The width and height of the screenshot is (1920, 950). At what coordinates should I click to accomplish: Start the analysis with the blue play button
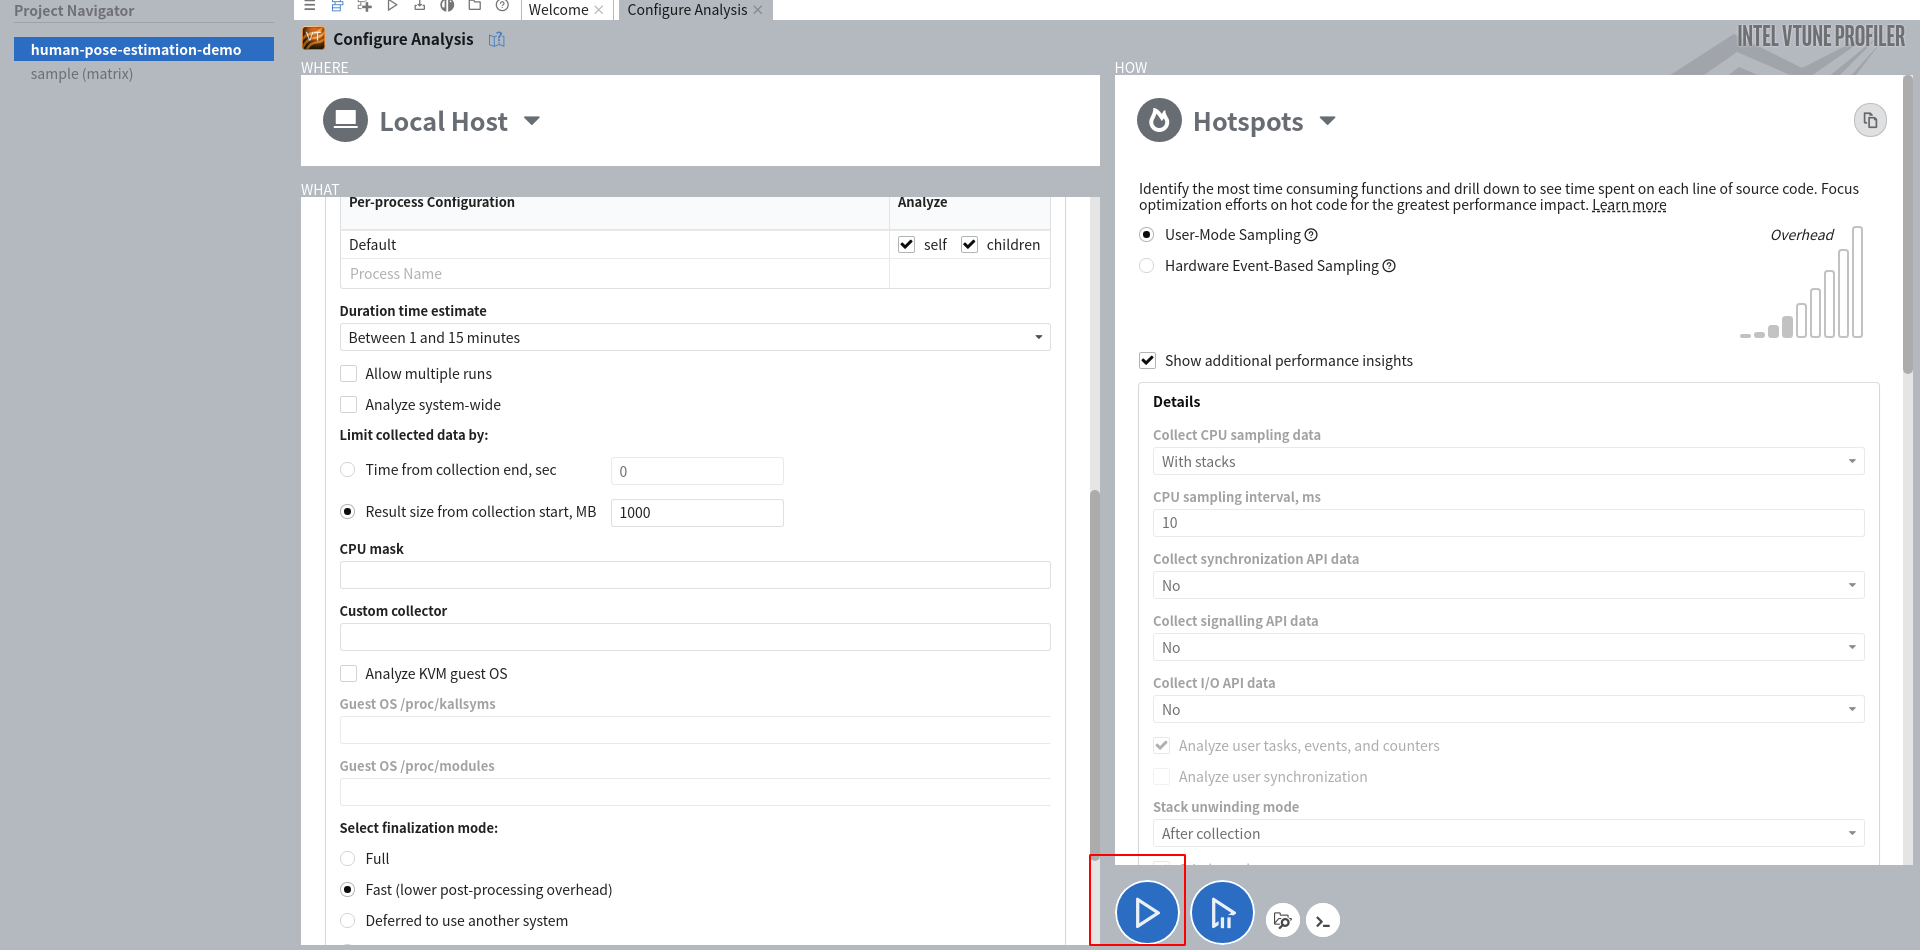1146,912
